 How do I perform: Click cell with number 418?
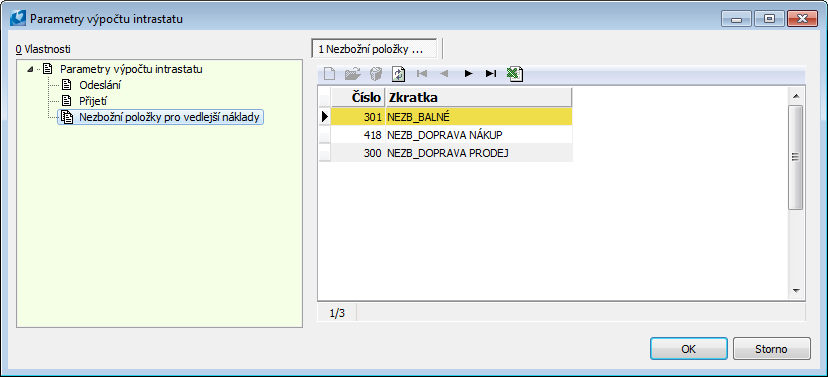coord(358,135)
